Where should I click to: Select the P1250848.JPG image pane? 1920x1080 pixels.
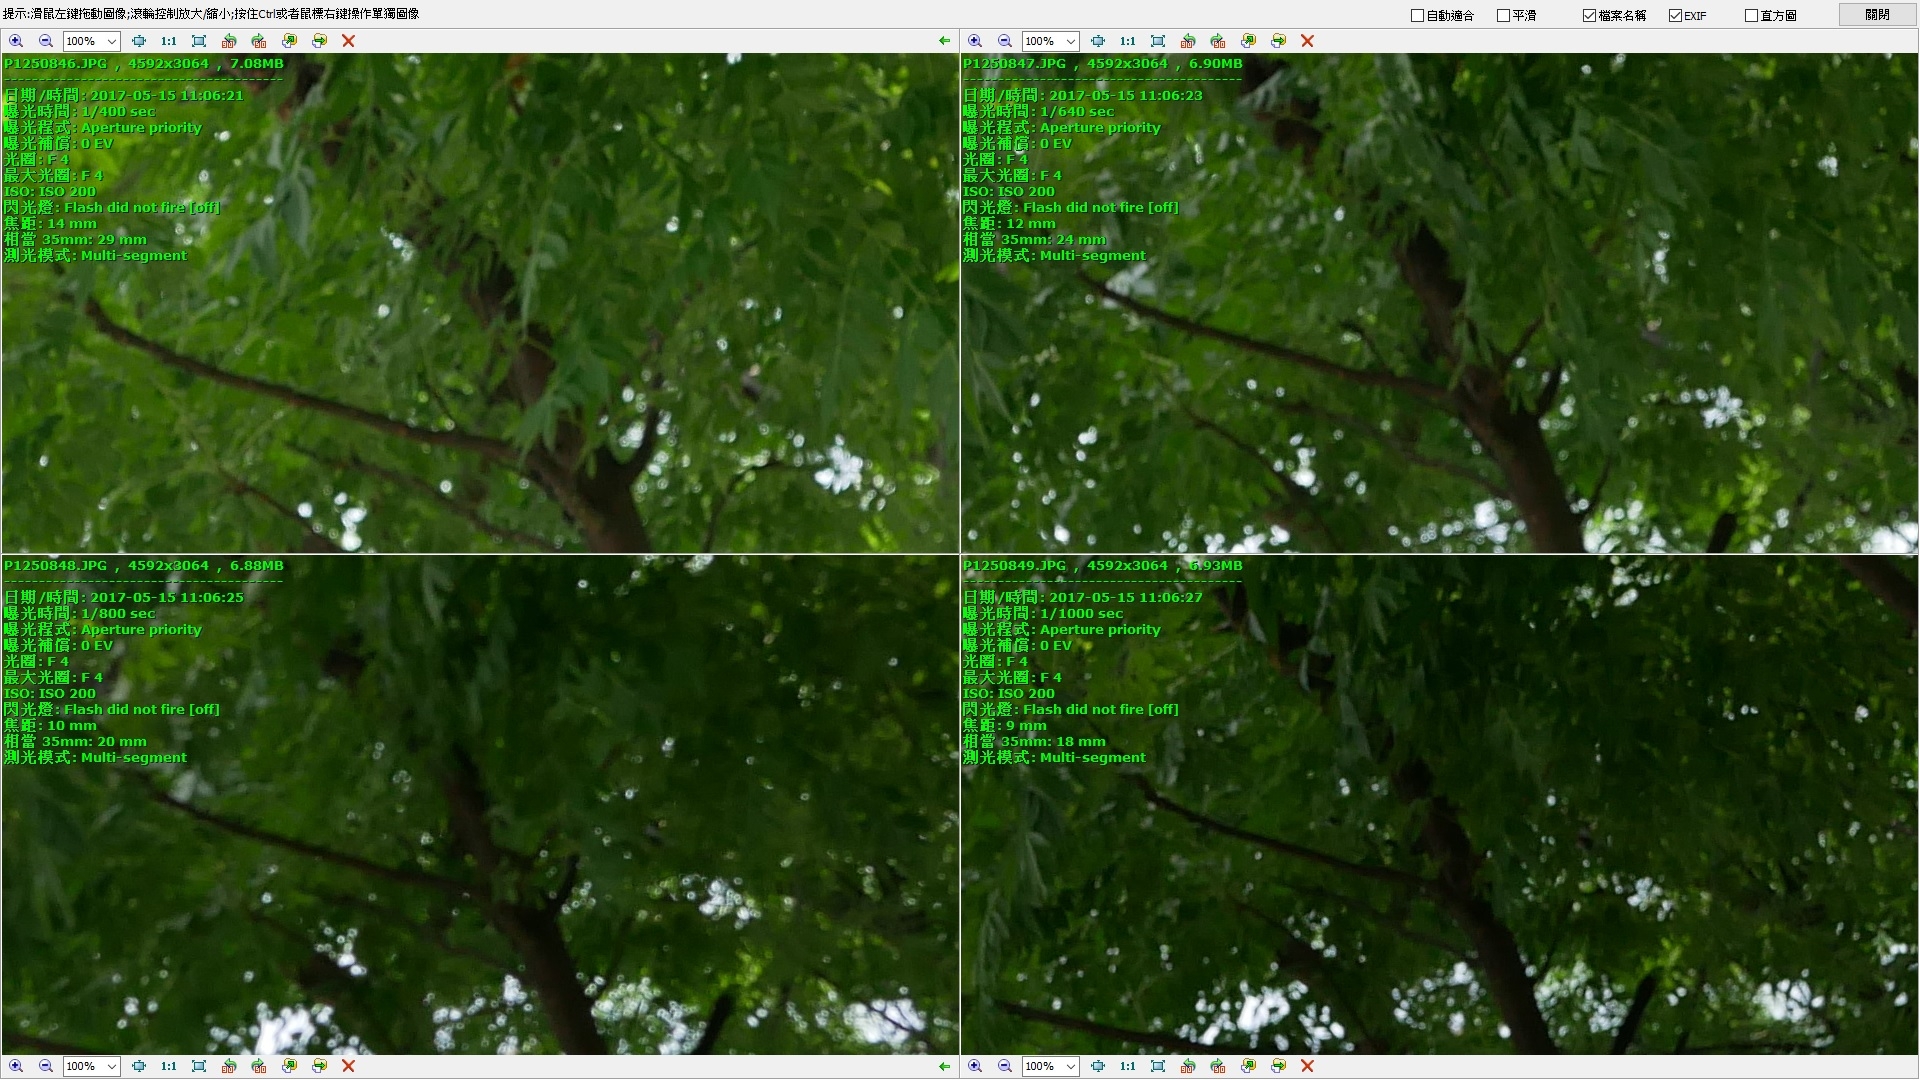point(480,805)
